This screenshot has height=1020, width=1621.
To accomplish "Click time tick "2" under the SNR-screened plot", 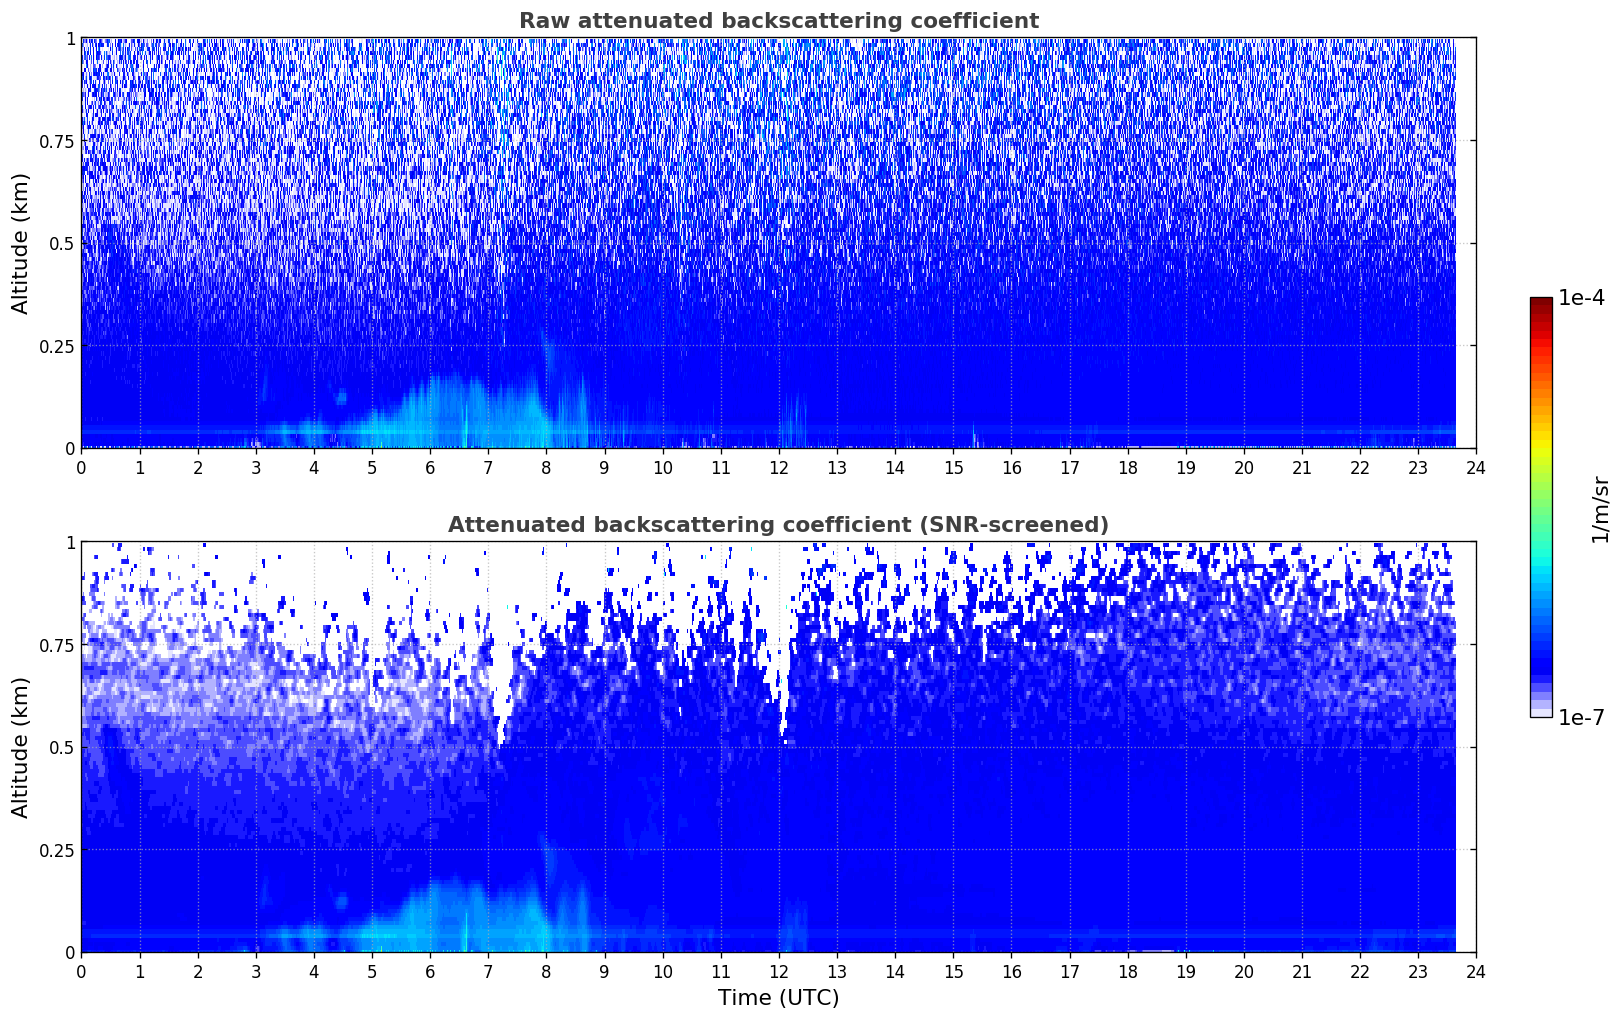I will (x=197, y=971).
